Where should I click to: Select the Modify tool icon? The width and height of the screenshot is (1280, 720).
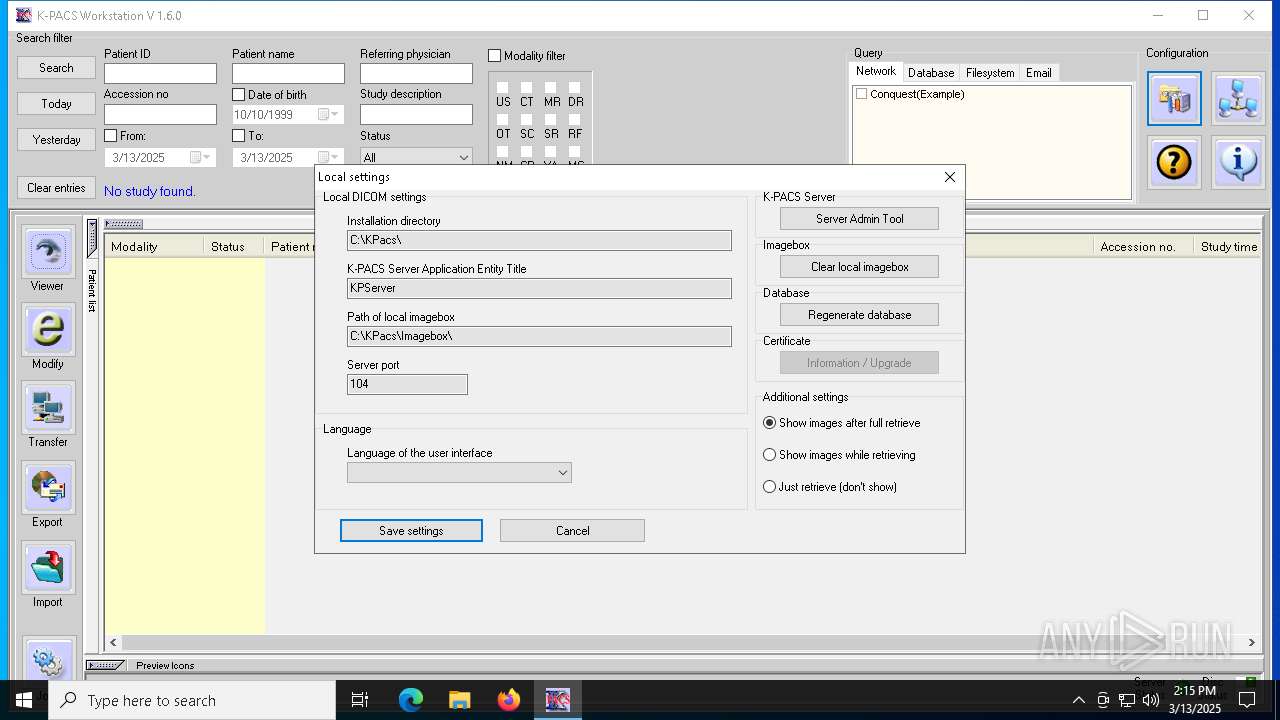pyautogui.click(x=48, y=330)
